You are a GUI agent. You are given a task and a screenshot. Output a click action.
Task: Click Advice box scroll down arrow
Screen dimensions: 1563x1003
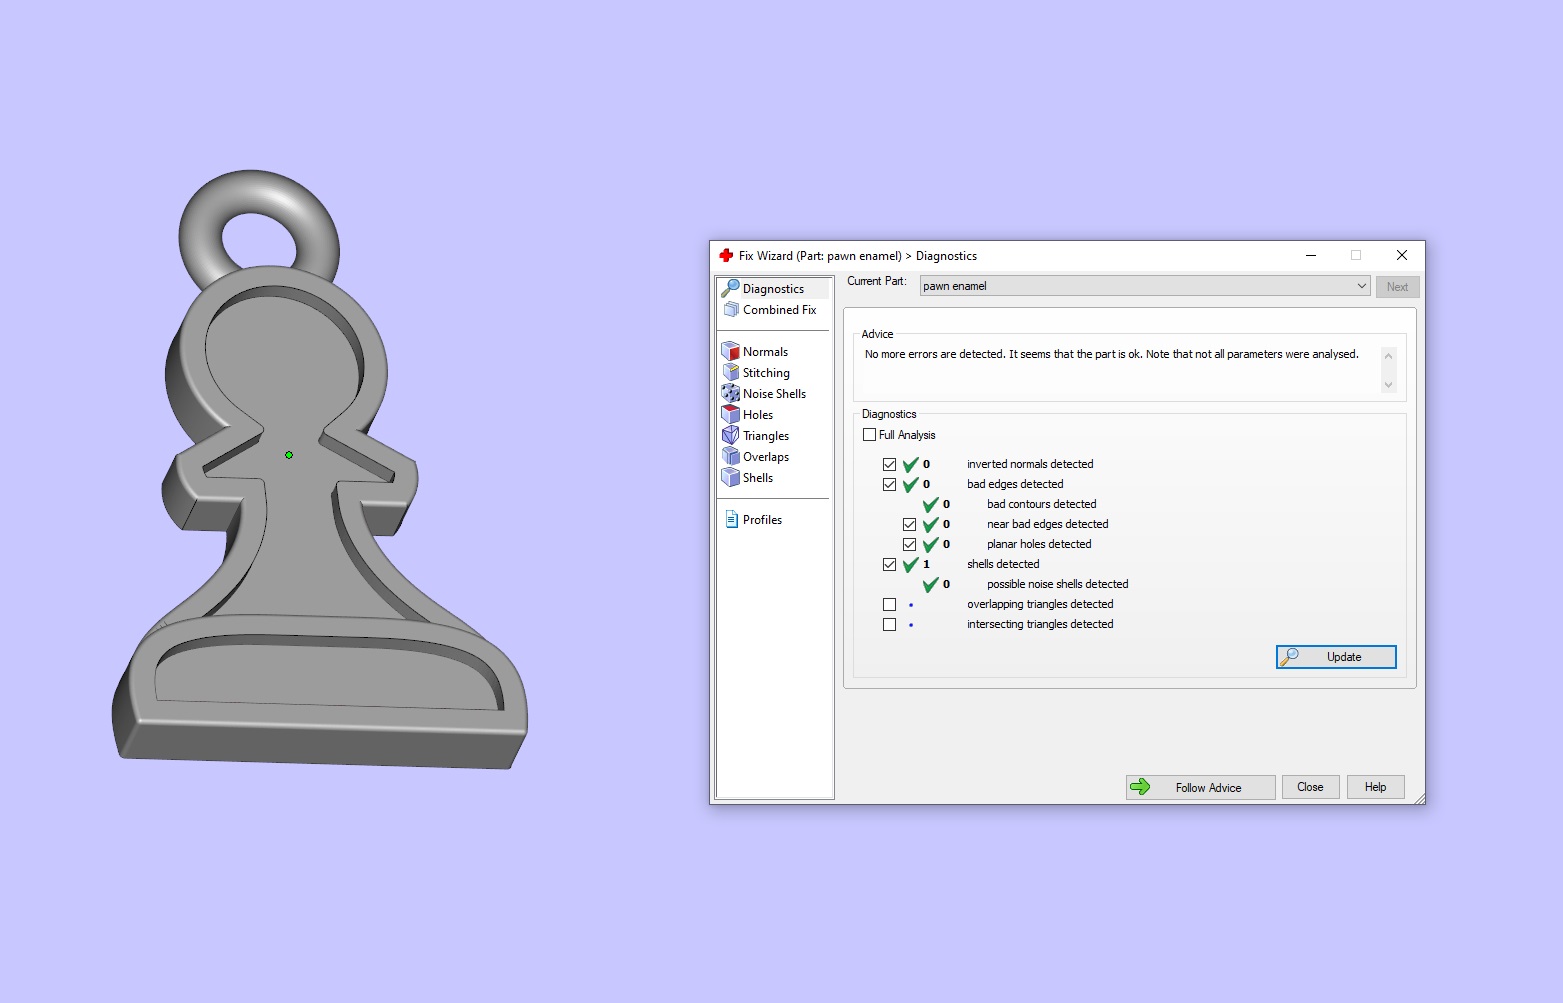1388,385
